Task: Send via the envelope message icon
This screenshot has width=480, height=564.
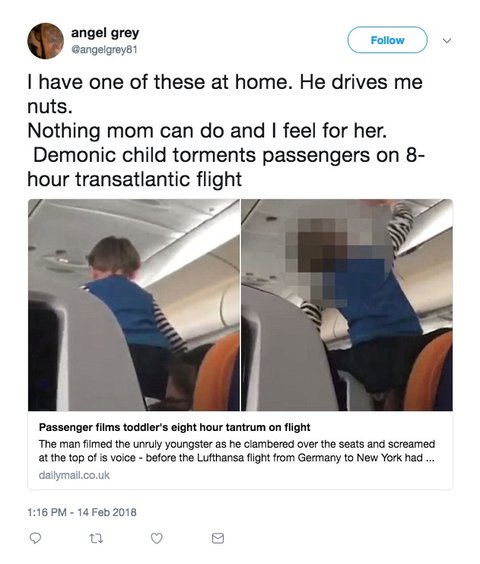Action: (218, 538)
